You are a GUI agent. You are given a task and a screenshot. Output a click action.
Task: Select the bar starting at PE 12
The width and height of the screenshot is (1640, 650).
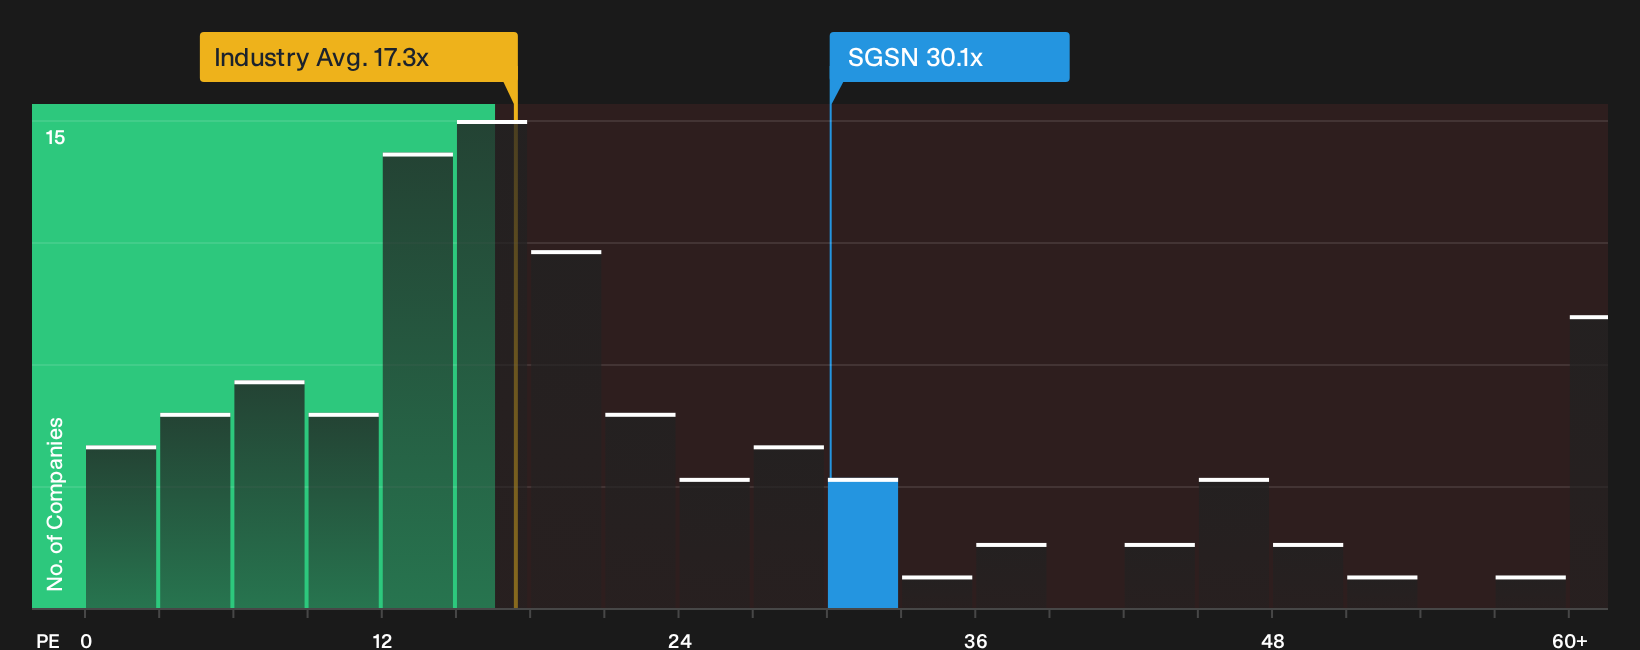[418, 381]
